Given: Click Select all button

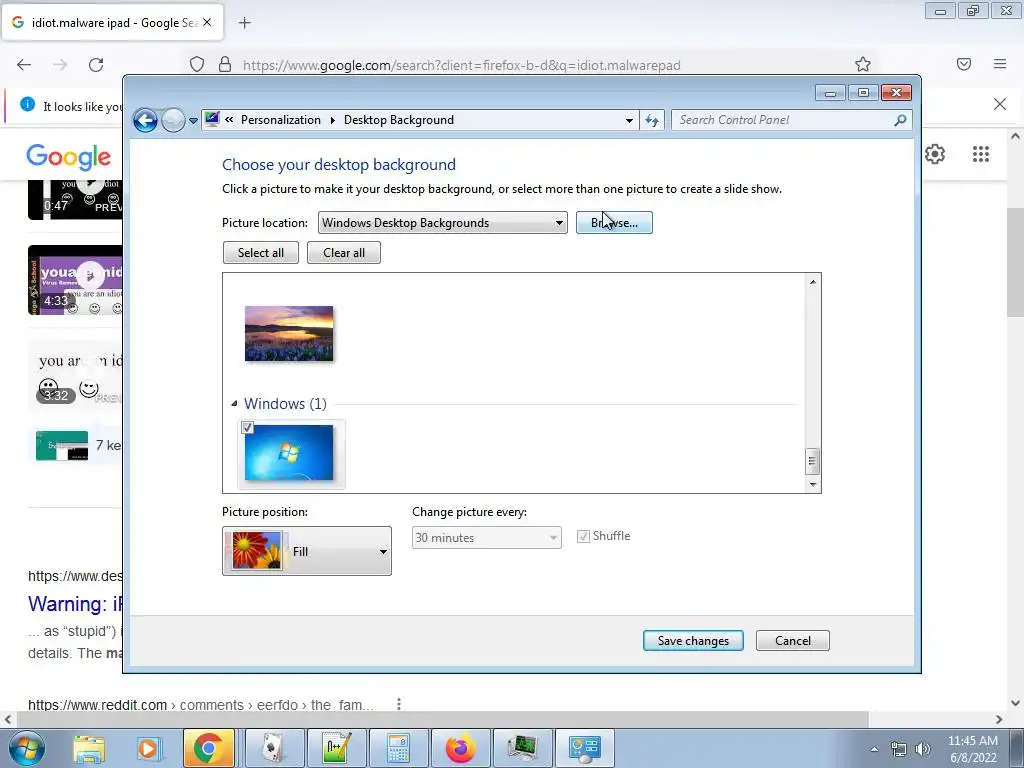Looking at the screenshot, I should (261, 253).
